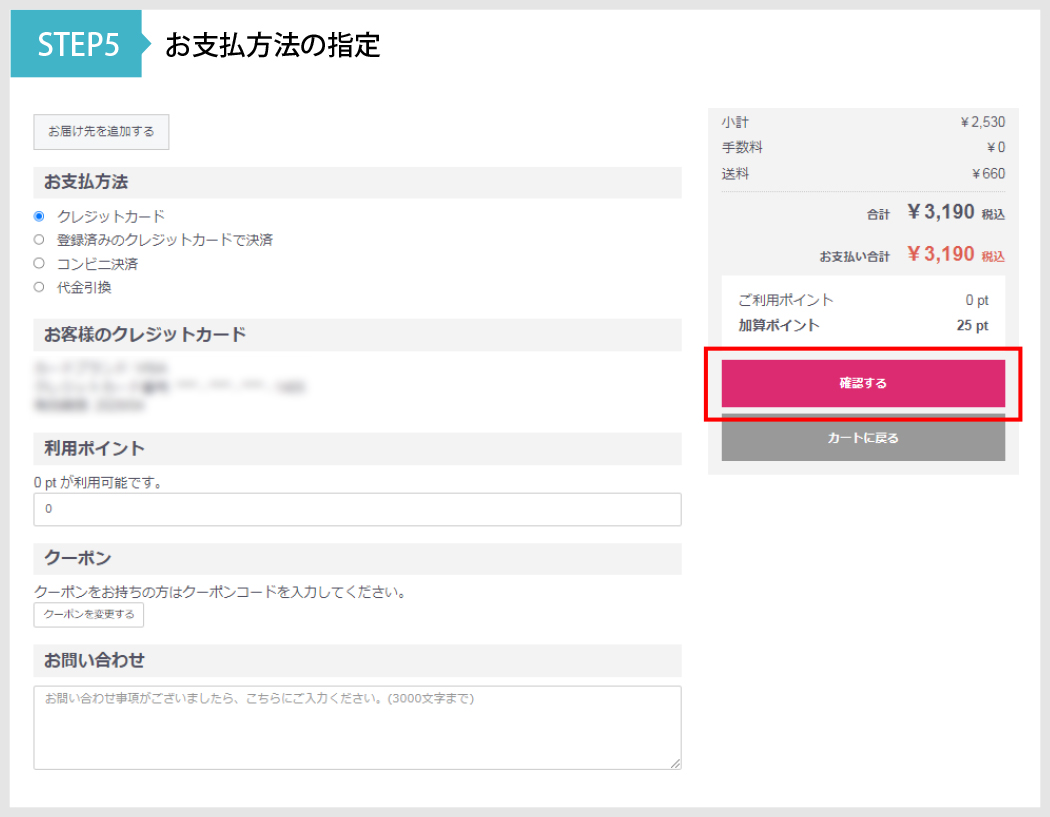Click the 加算ポイント 25 pt value
The width and height of the screenshot is (1050, 817).
coord(971,325)
